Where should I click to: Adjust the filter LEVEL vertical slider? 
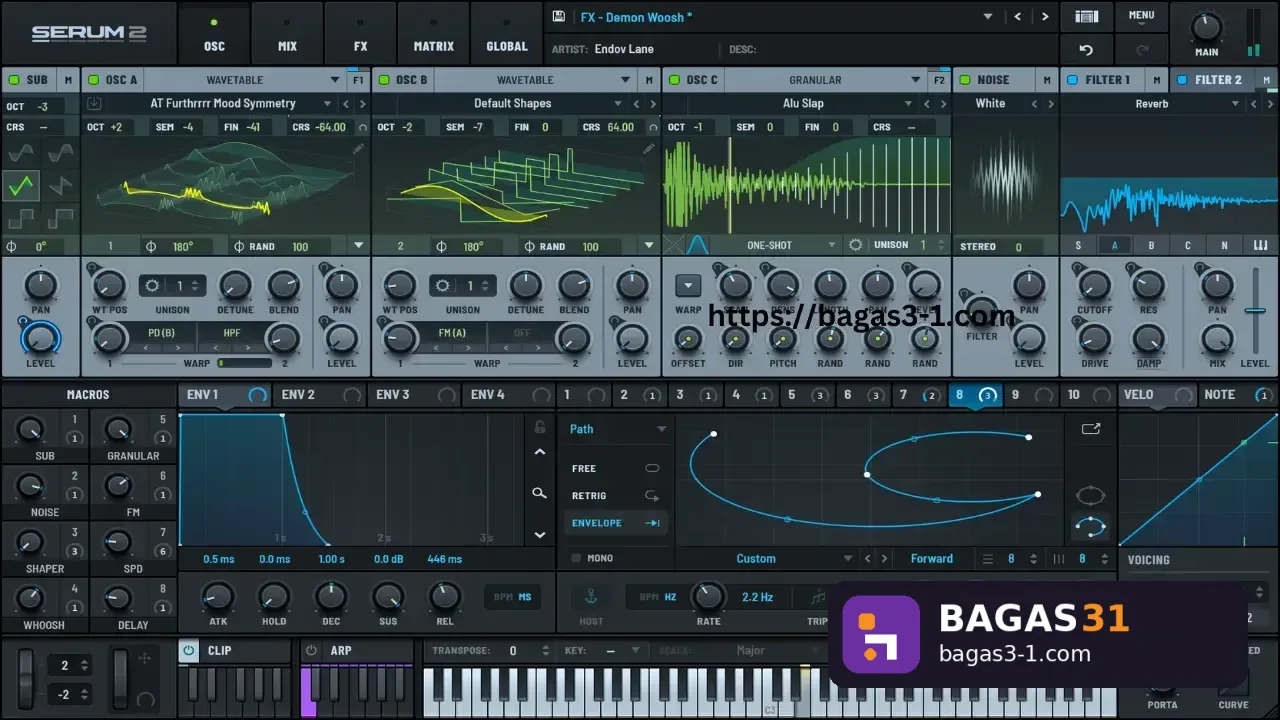[x=1255, y=311]
